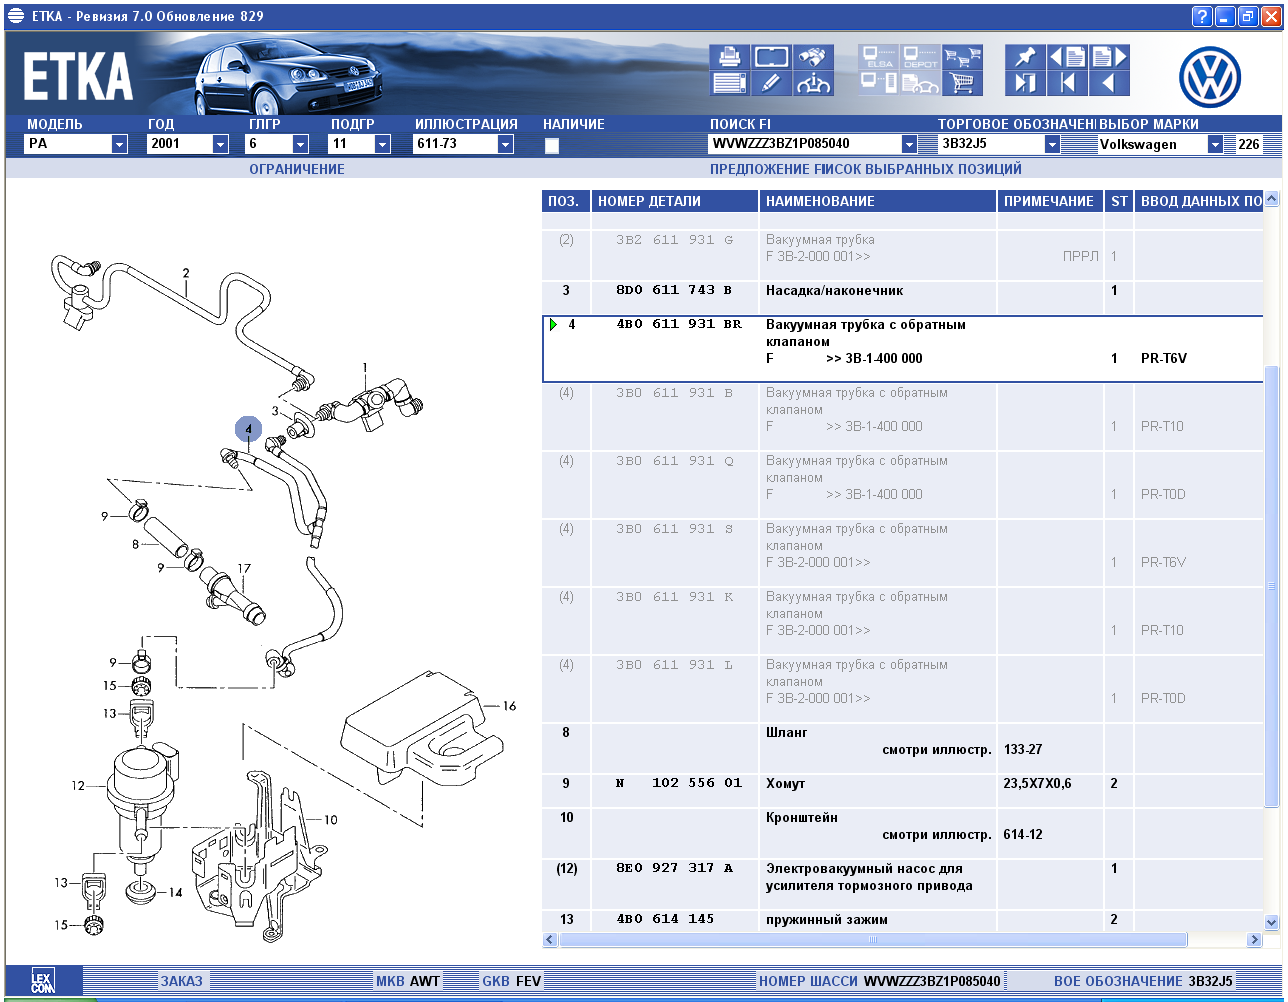This screenshot has width=1288, height=1002.
Task: Select part number 8D0 611 743 B
Action: point(674,290)
